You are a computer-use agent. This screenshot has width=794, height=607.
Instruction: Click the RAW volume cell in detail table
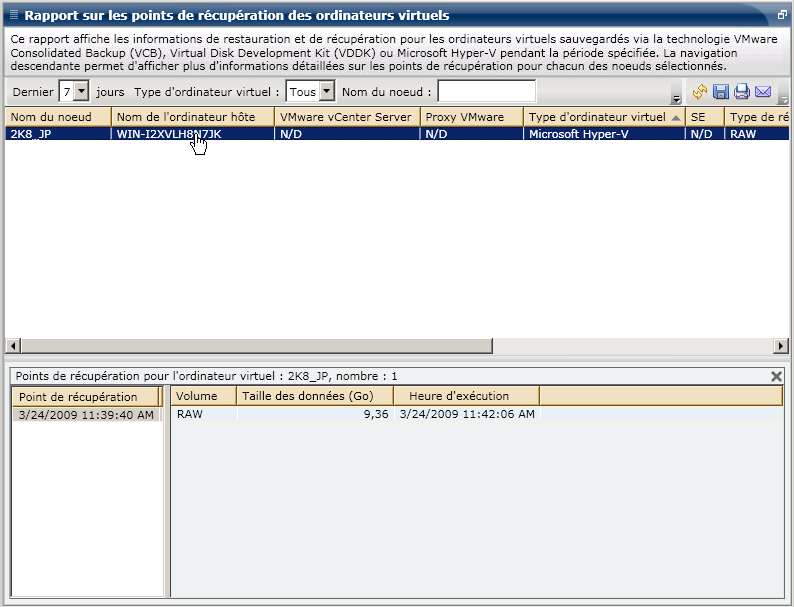[204, 414]
